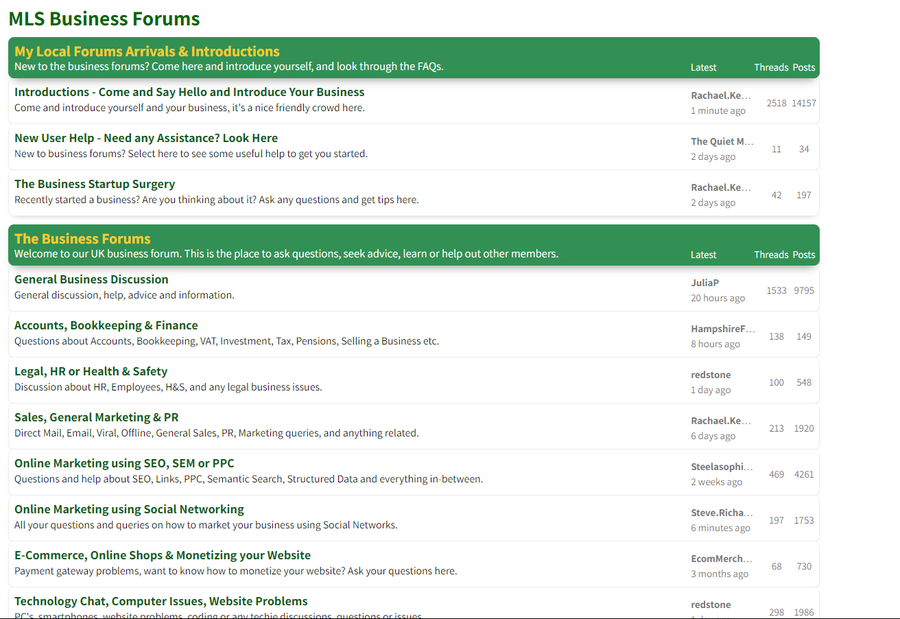The height and width of the screenshot is (619, 900).
Task: Open E-Commerce, Online Shops & Monetizing forum
Action: (162, 555)
